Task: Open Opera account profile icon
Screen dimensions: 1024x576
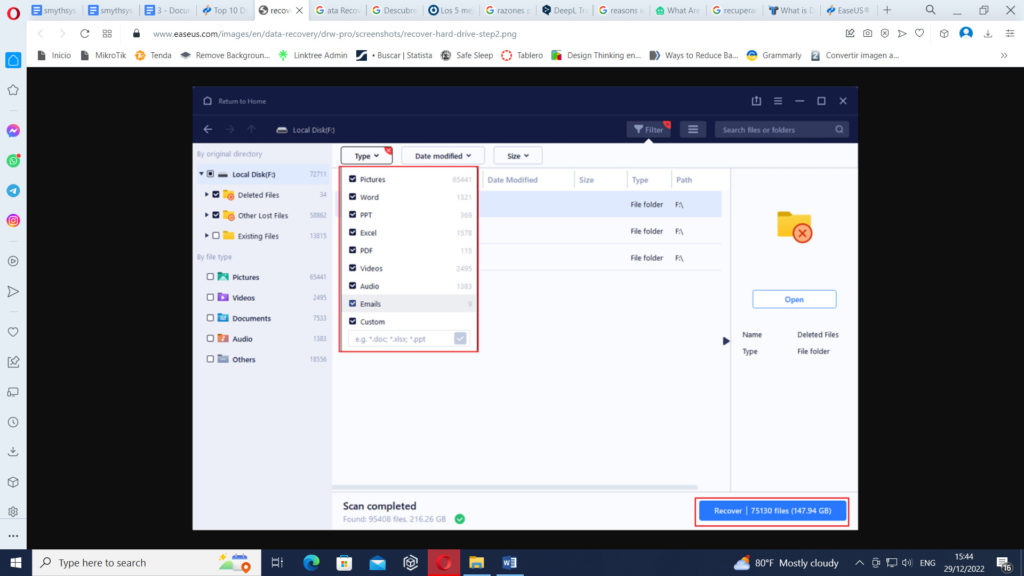Action: pyautogui.click(x=966, y=33)
